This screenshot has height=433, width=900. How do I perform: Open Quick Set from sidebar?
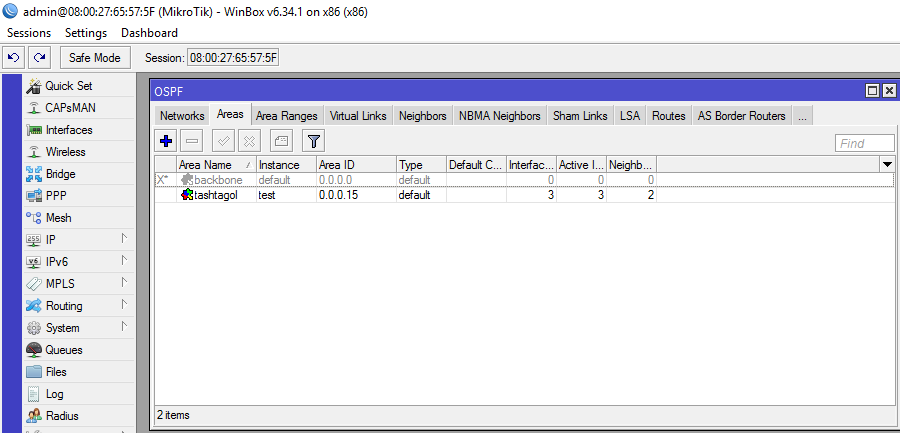tap(68, 86)
